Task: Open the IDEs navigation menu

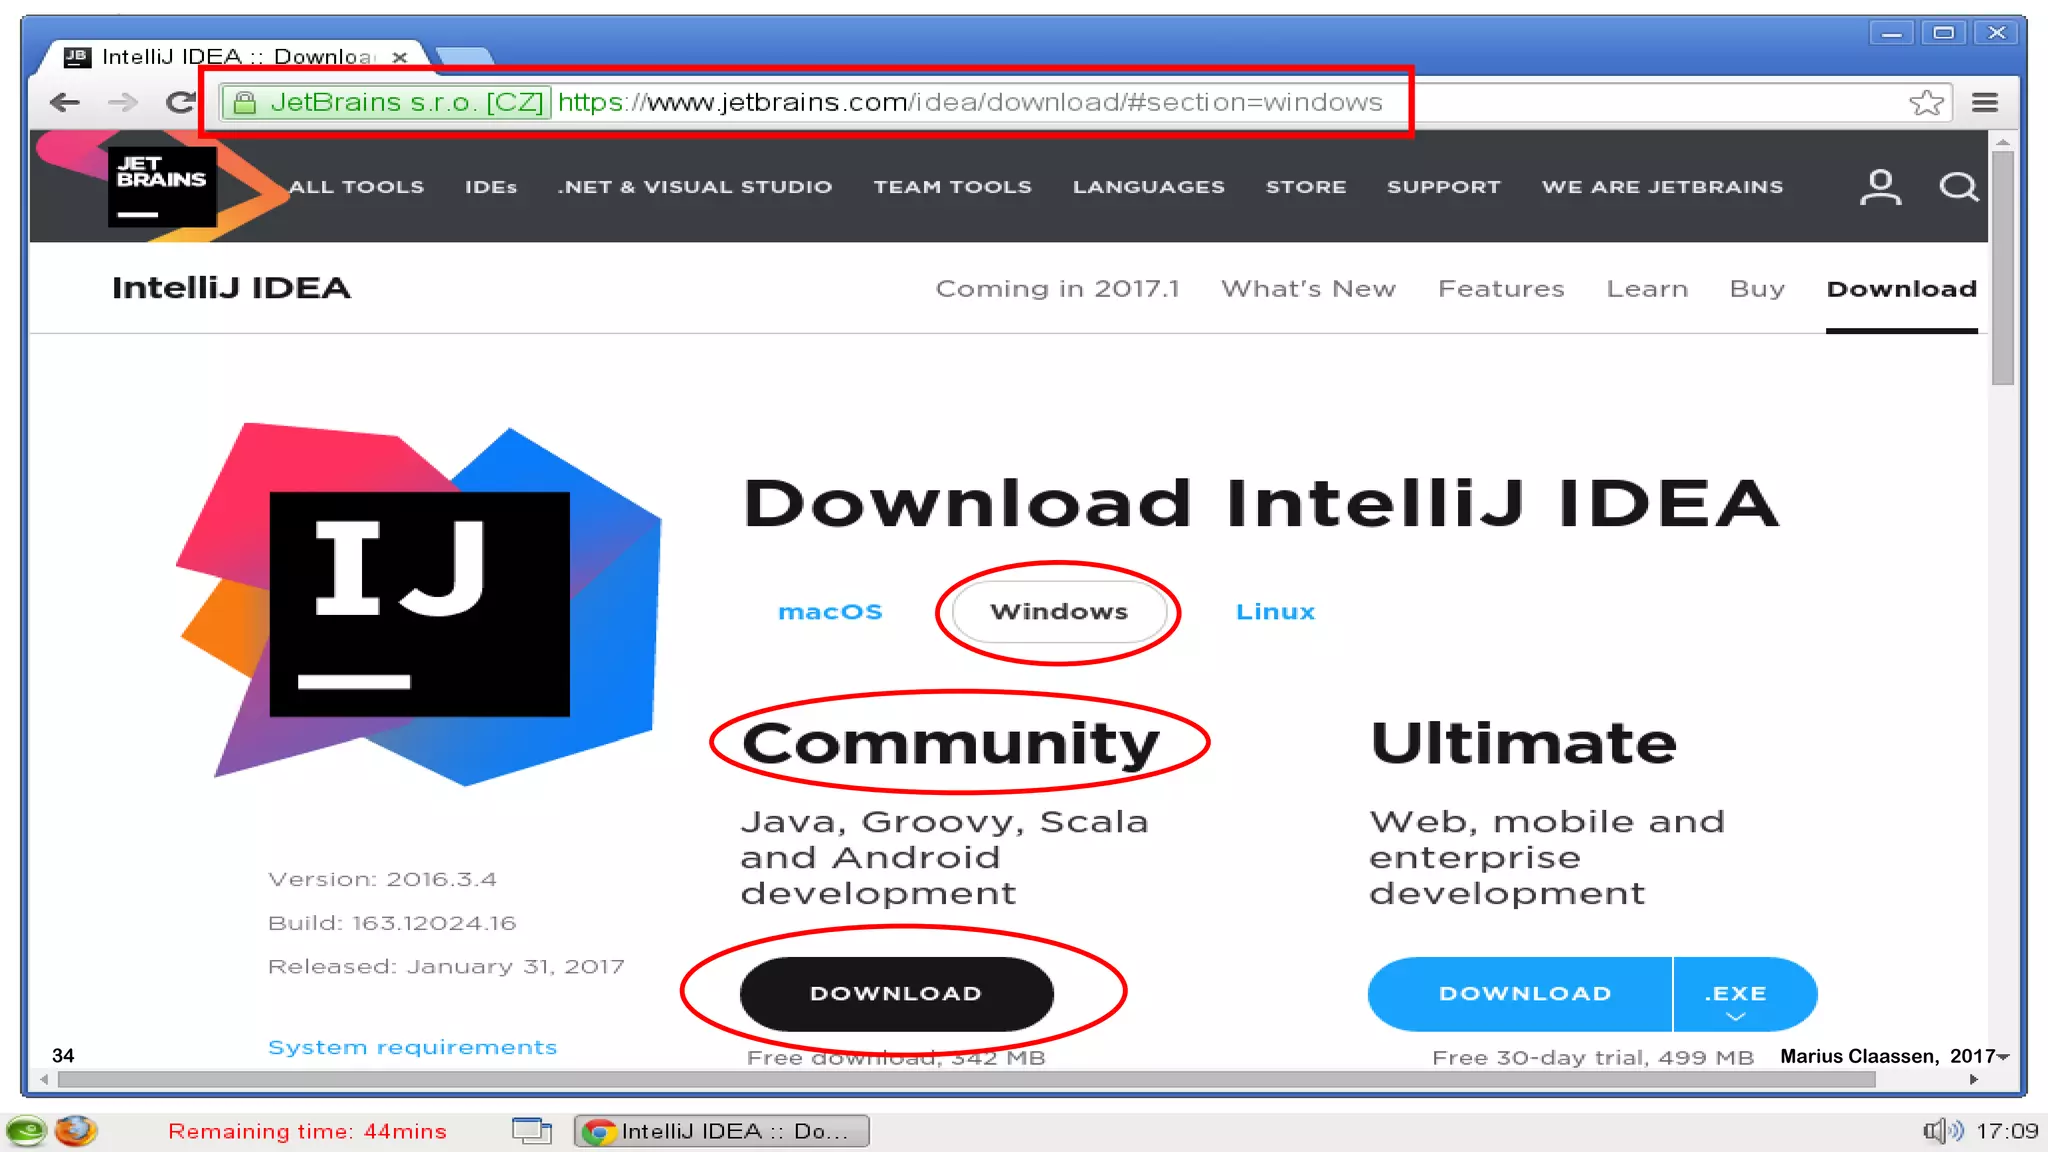Action: 490,187
